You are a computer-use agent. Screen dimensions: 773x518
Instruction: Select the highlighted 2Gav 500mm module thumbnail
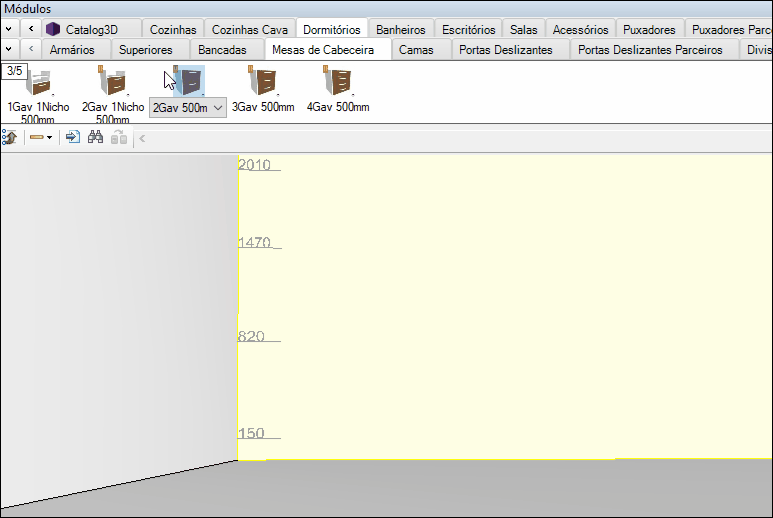coord(189,80)
